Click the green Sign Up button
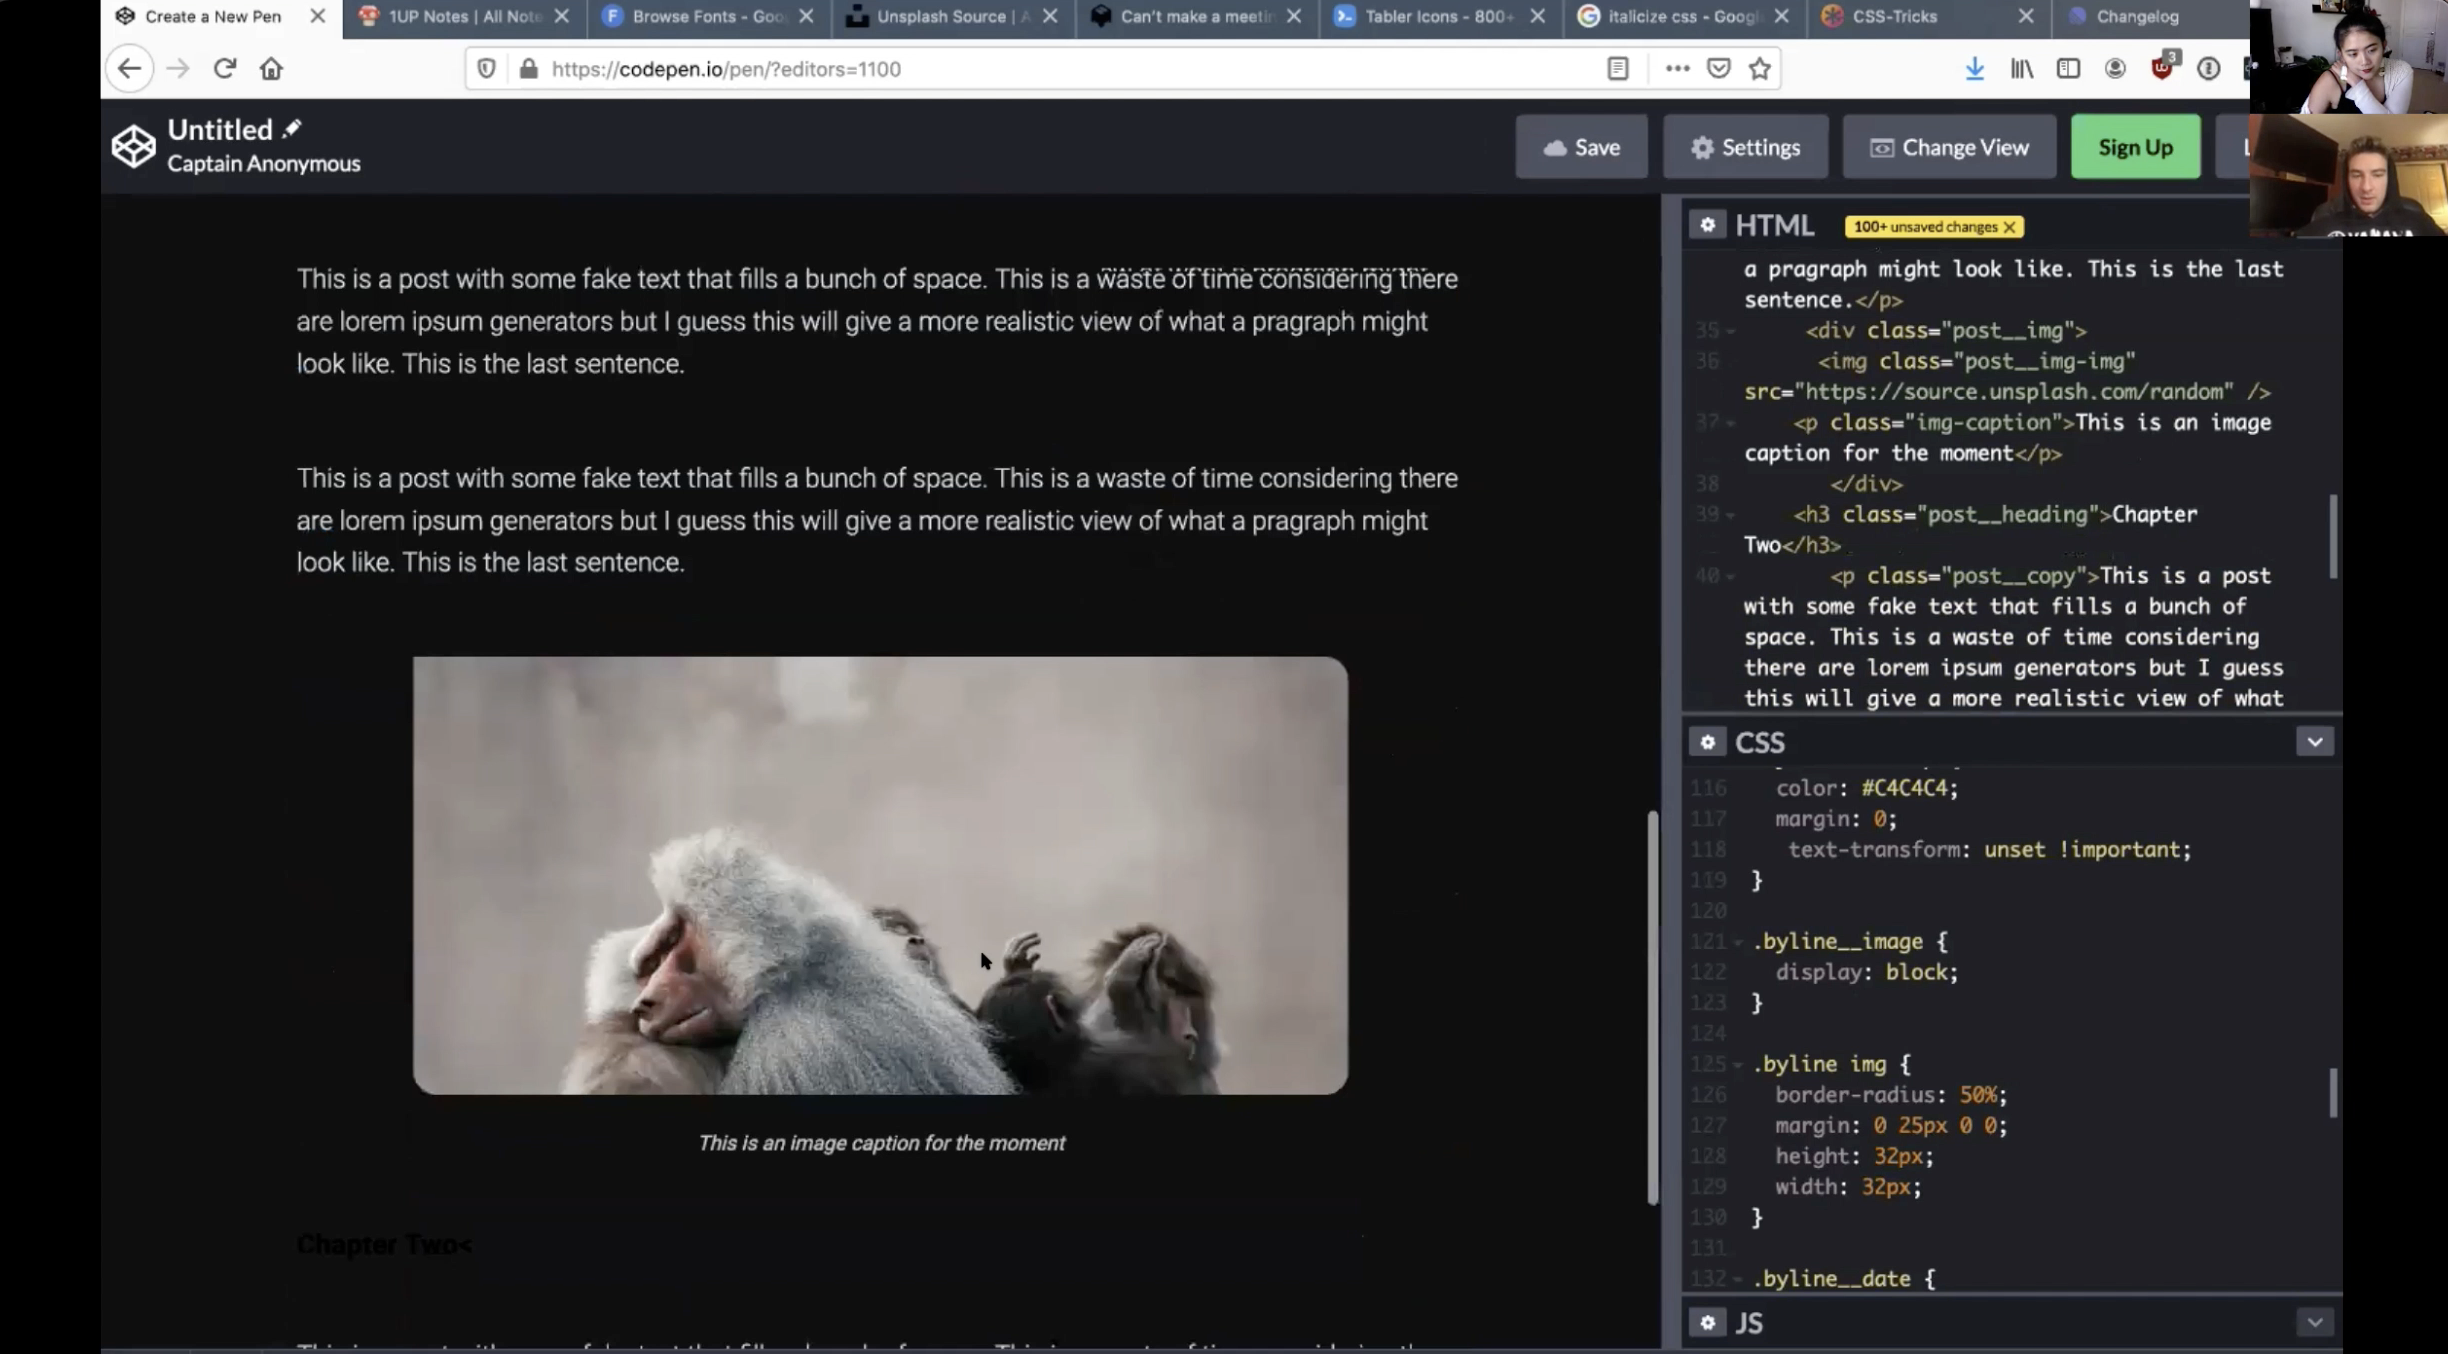Screen dimensions: 2448x1354 click(2135, 147)
